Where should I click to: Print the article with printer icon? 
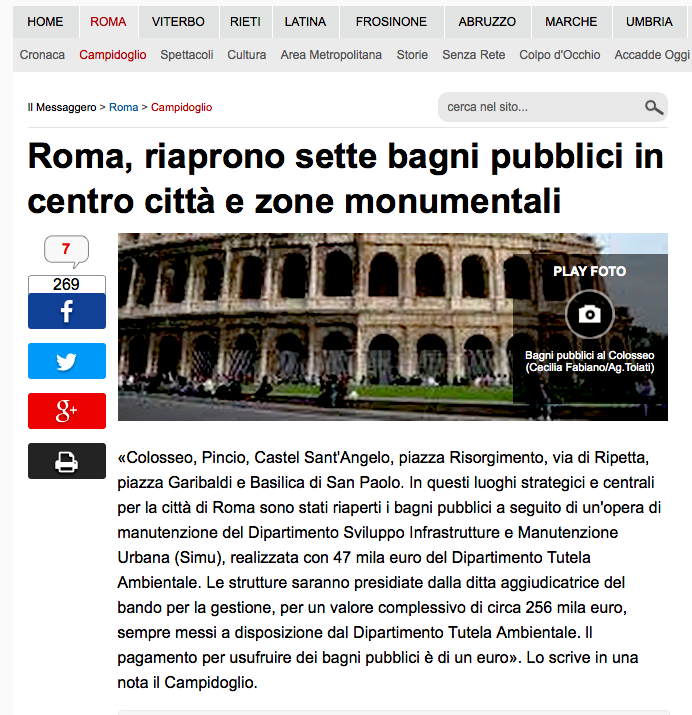[x=66, y=461]
